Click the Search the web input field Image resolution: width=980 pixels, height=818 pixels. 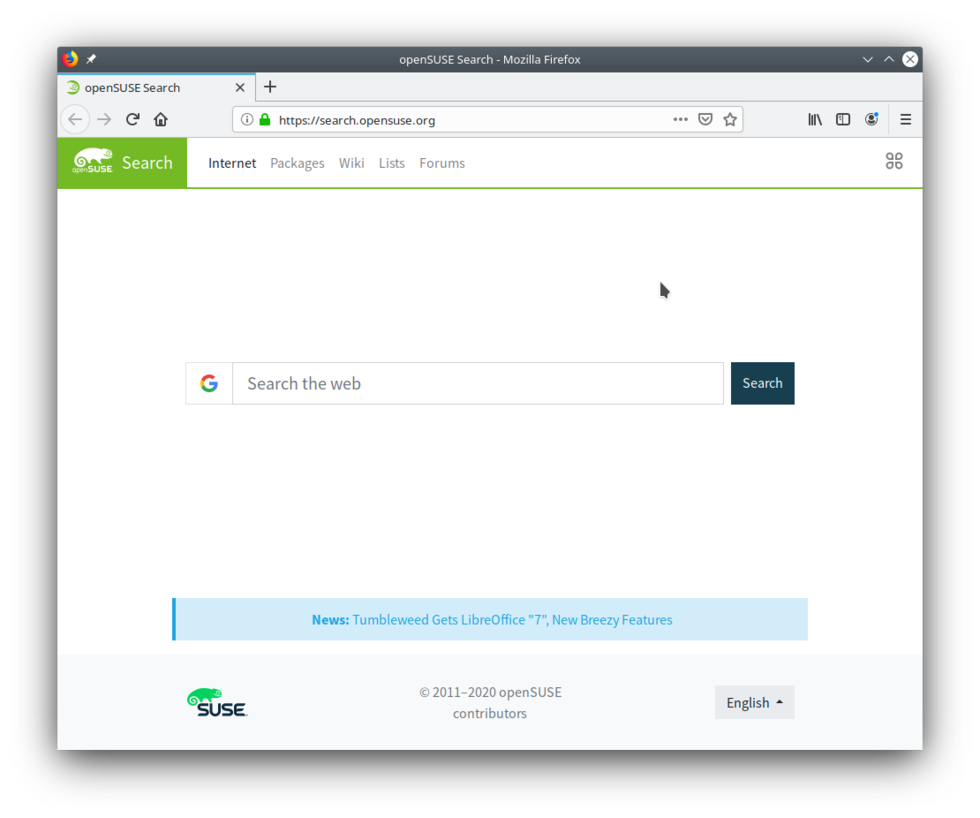pos(477,383)
